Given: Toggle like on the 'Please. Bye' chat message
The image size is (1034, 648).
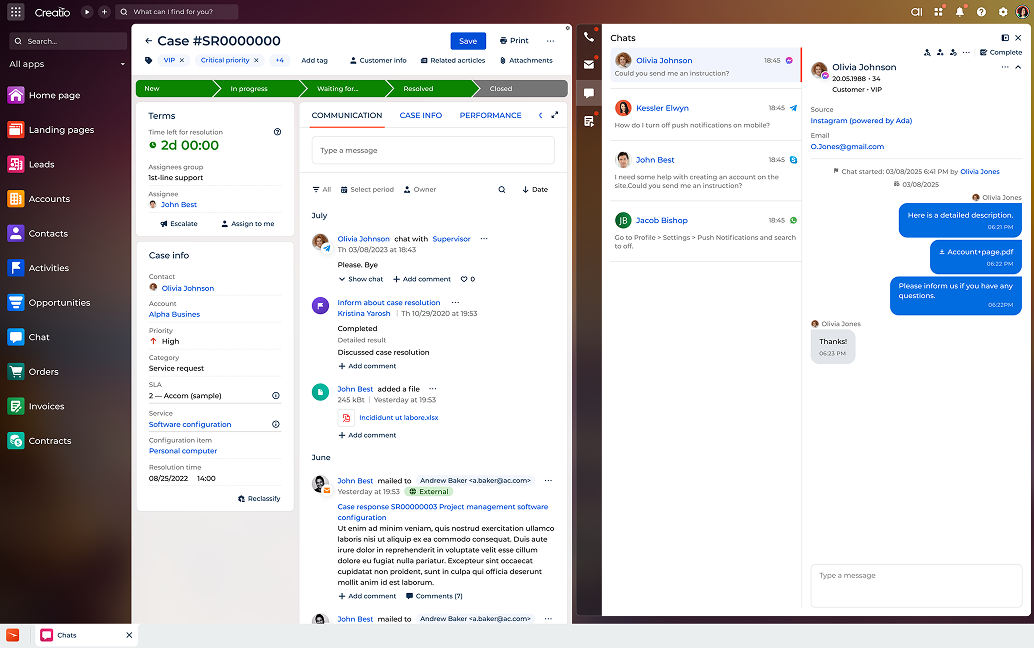Looking at the screenshot, I should click(x=466, y=279).
